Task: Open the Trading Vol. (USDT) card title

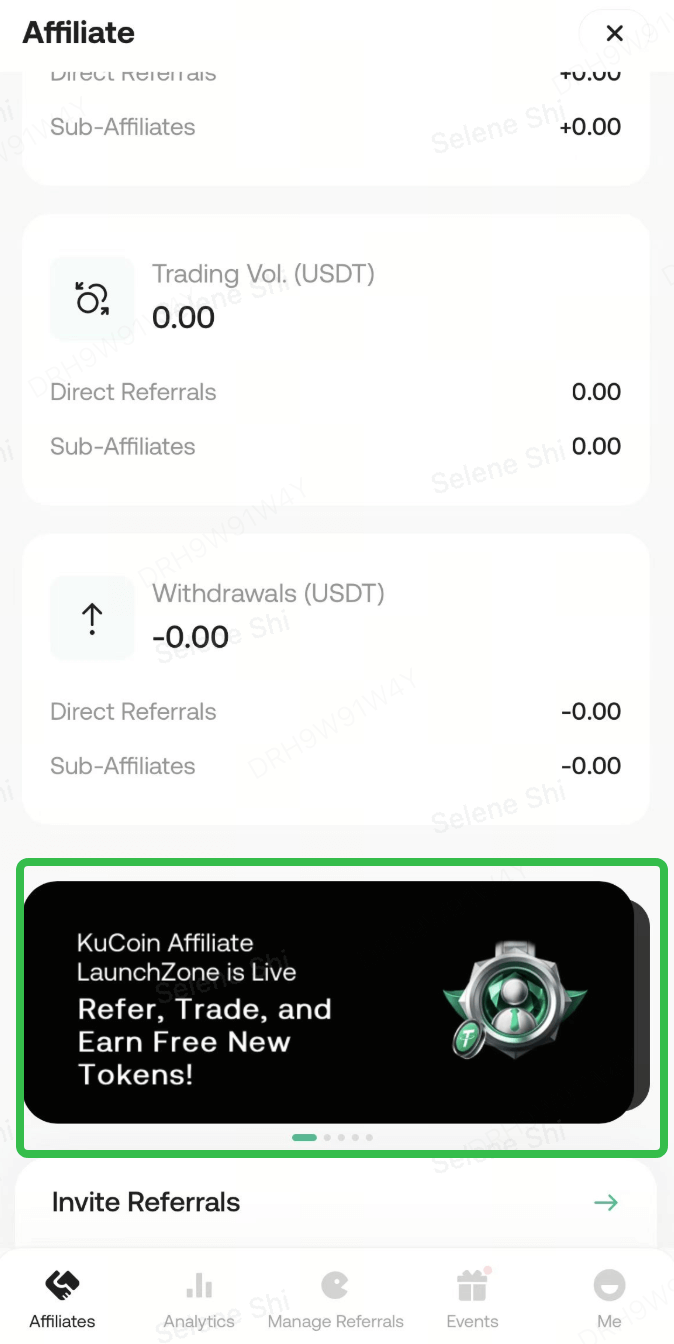Action: [x=263, y=274]
